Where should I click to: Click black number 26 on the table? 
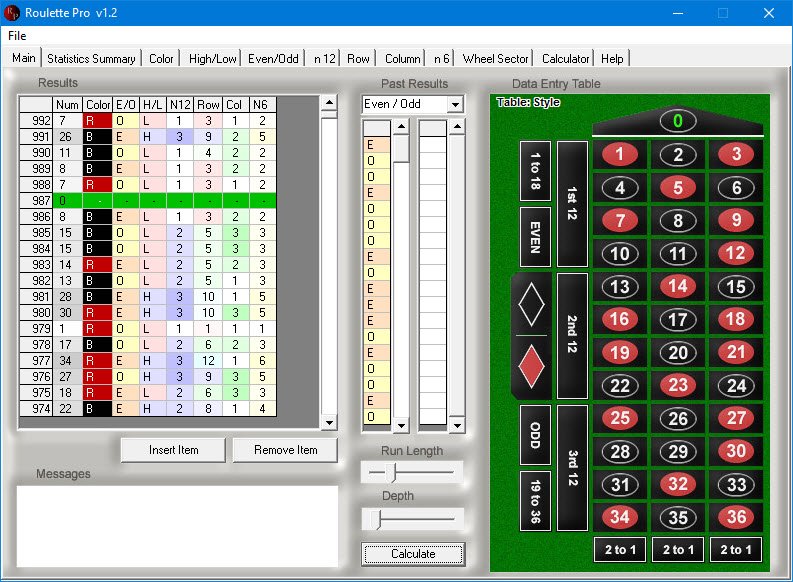tap(678, 418)
